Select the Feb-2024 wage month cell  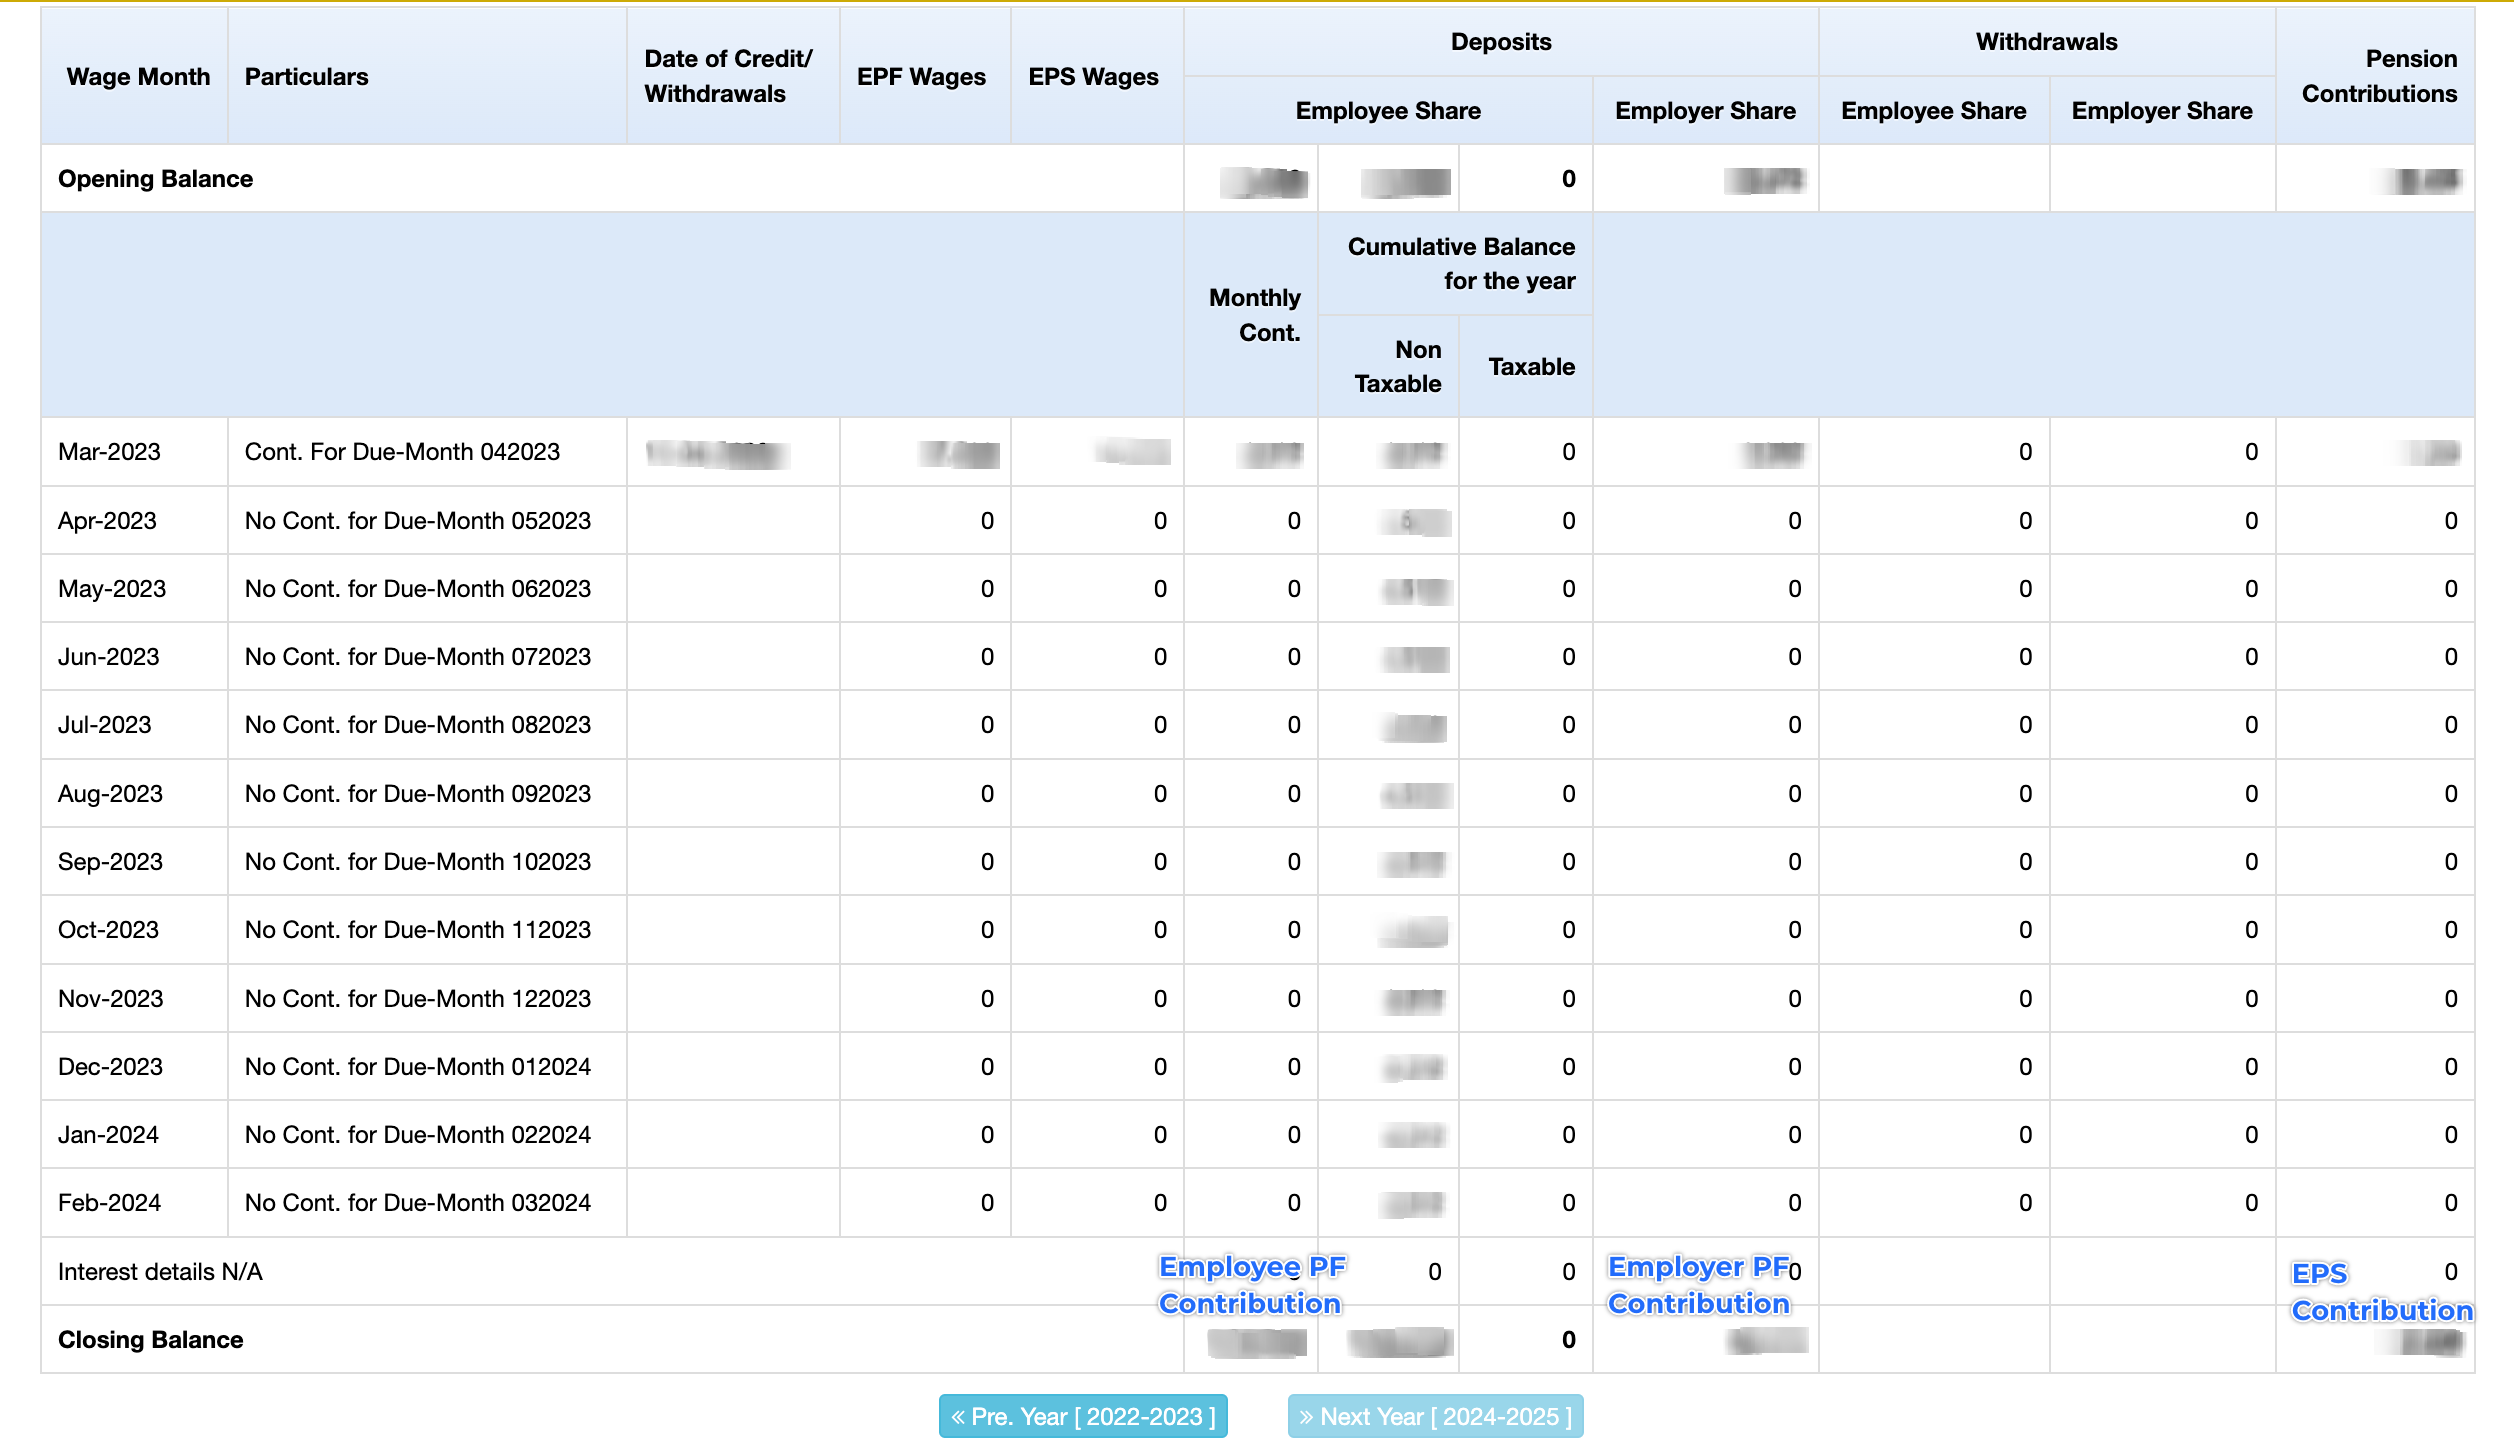[109, 1203]
